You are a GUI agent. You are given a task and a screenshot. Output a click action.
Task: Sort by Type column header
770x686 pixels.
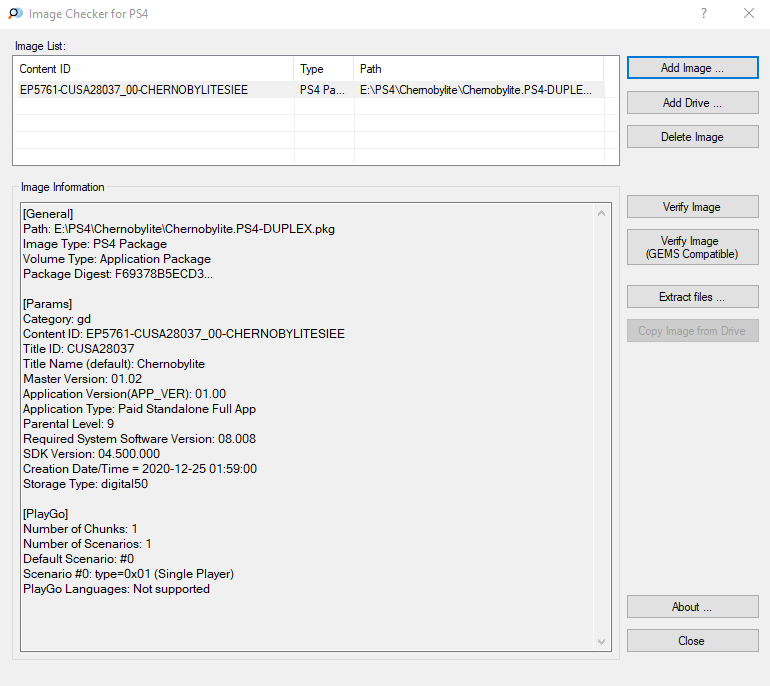click(324, 69)
